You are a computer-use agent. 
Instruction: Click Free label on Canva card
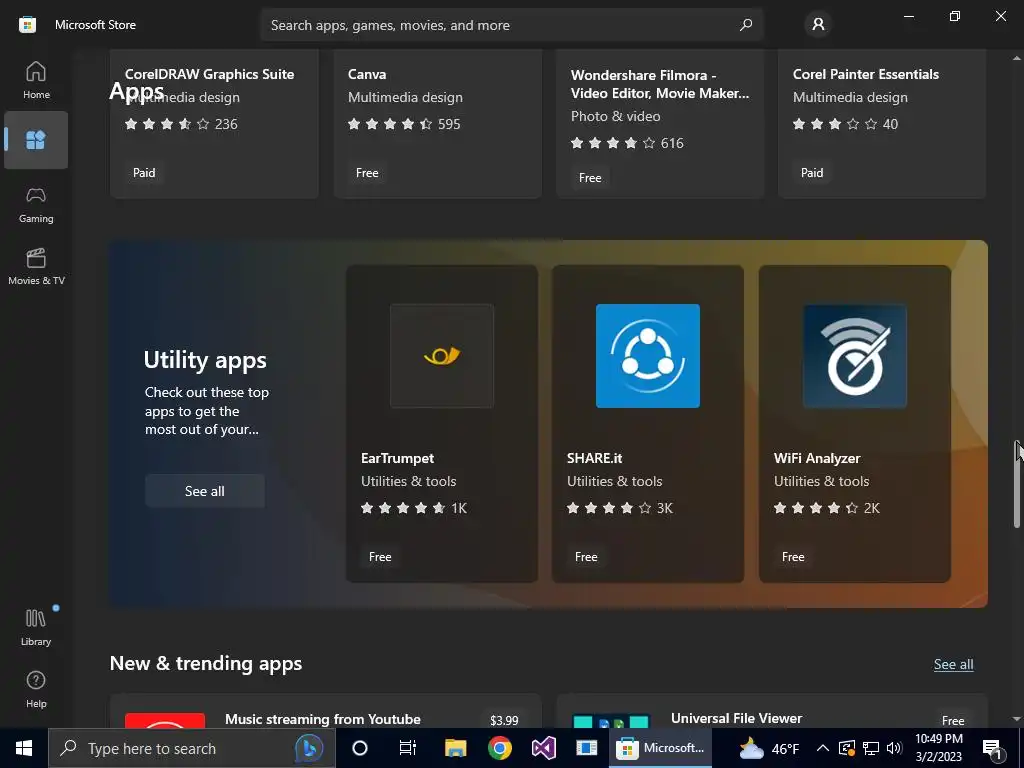pos(367,173)
